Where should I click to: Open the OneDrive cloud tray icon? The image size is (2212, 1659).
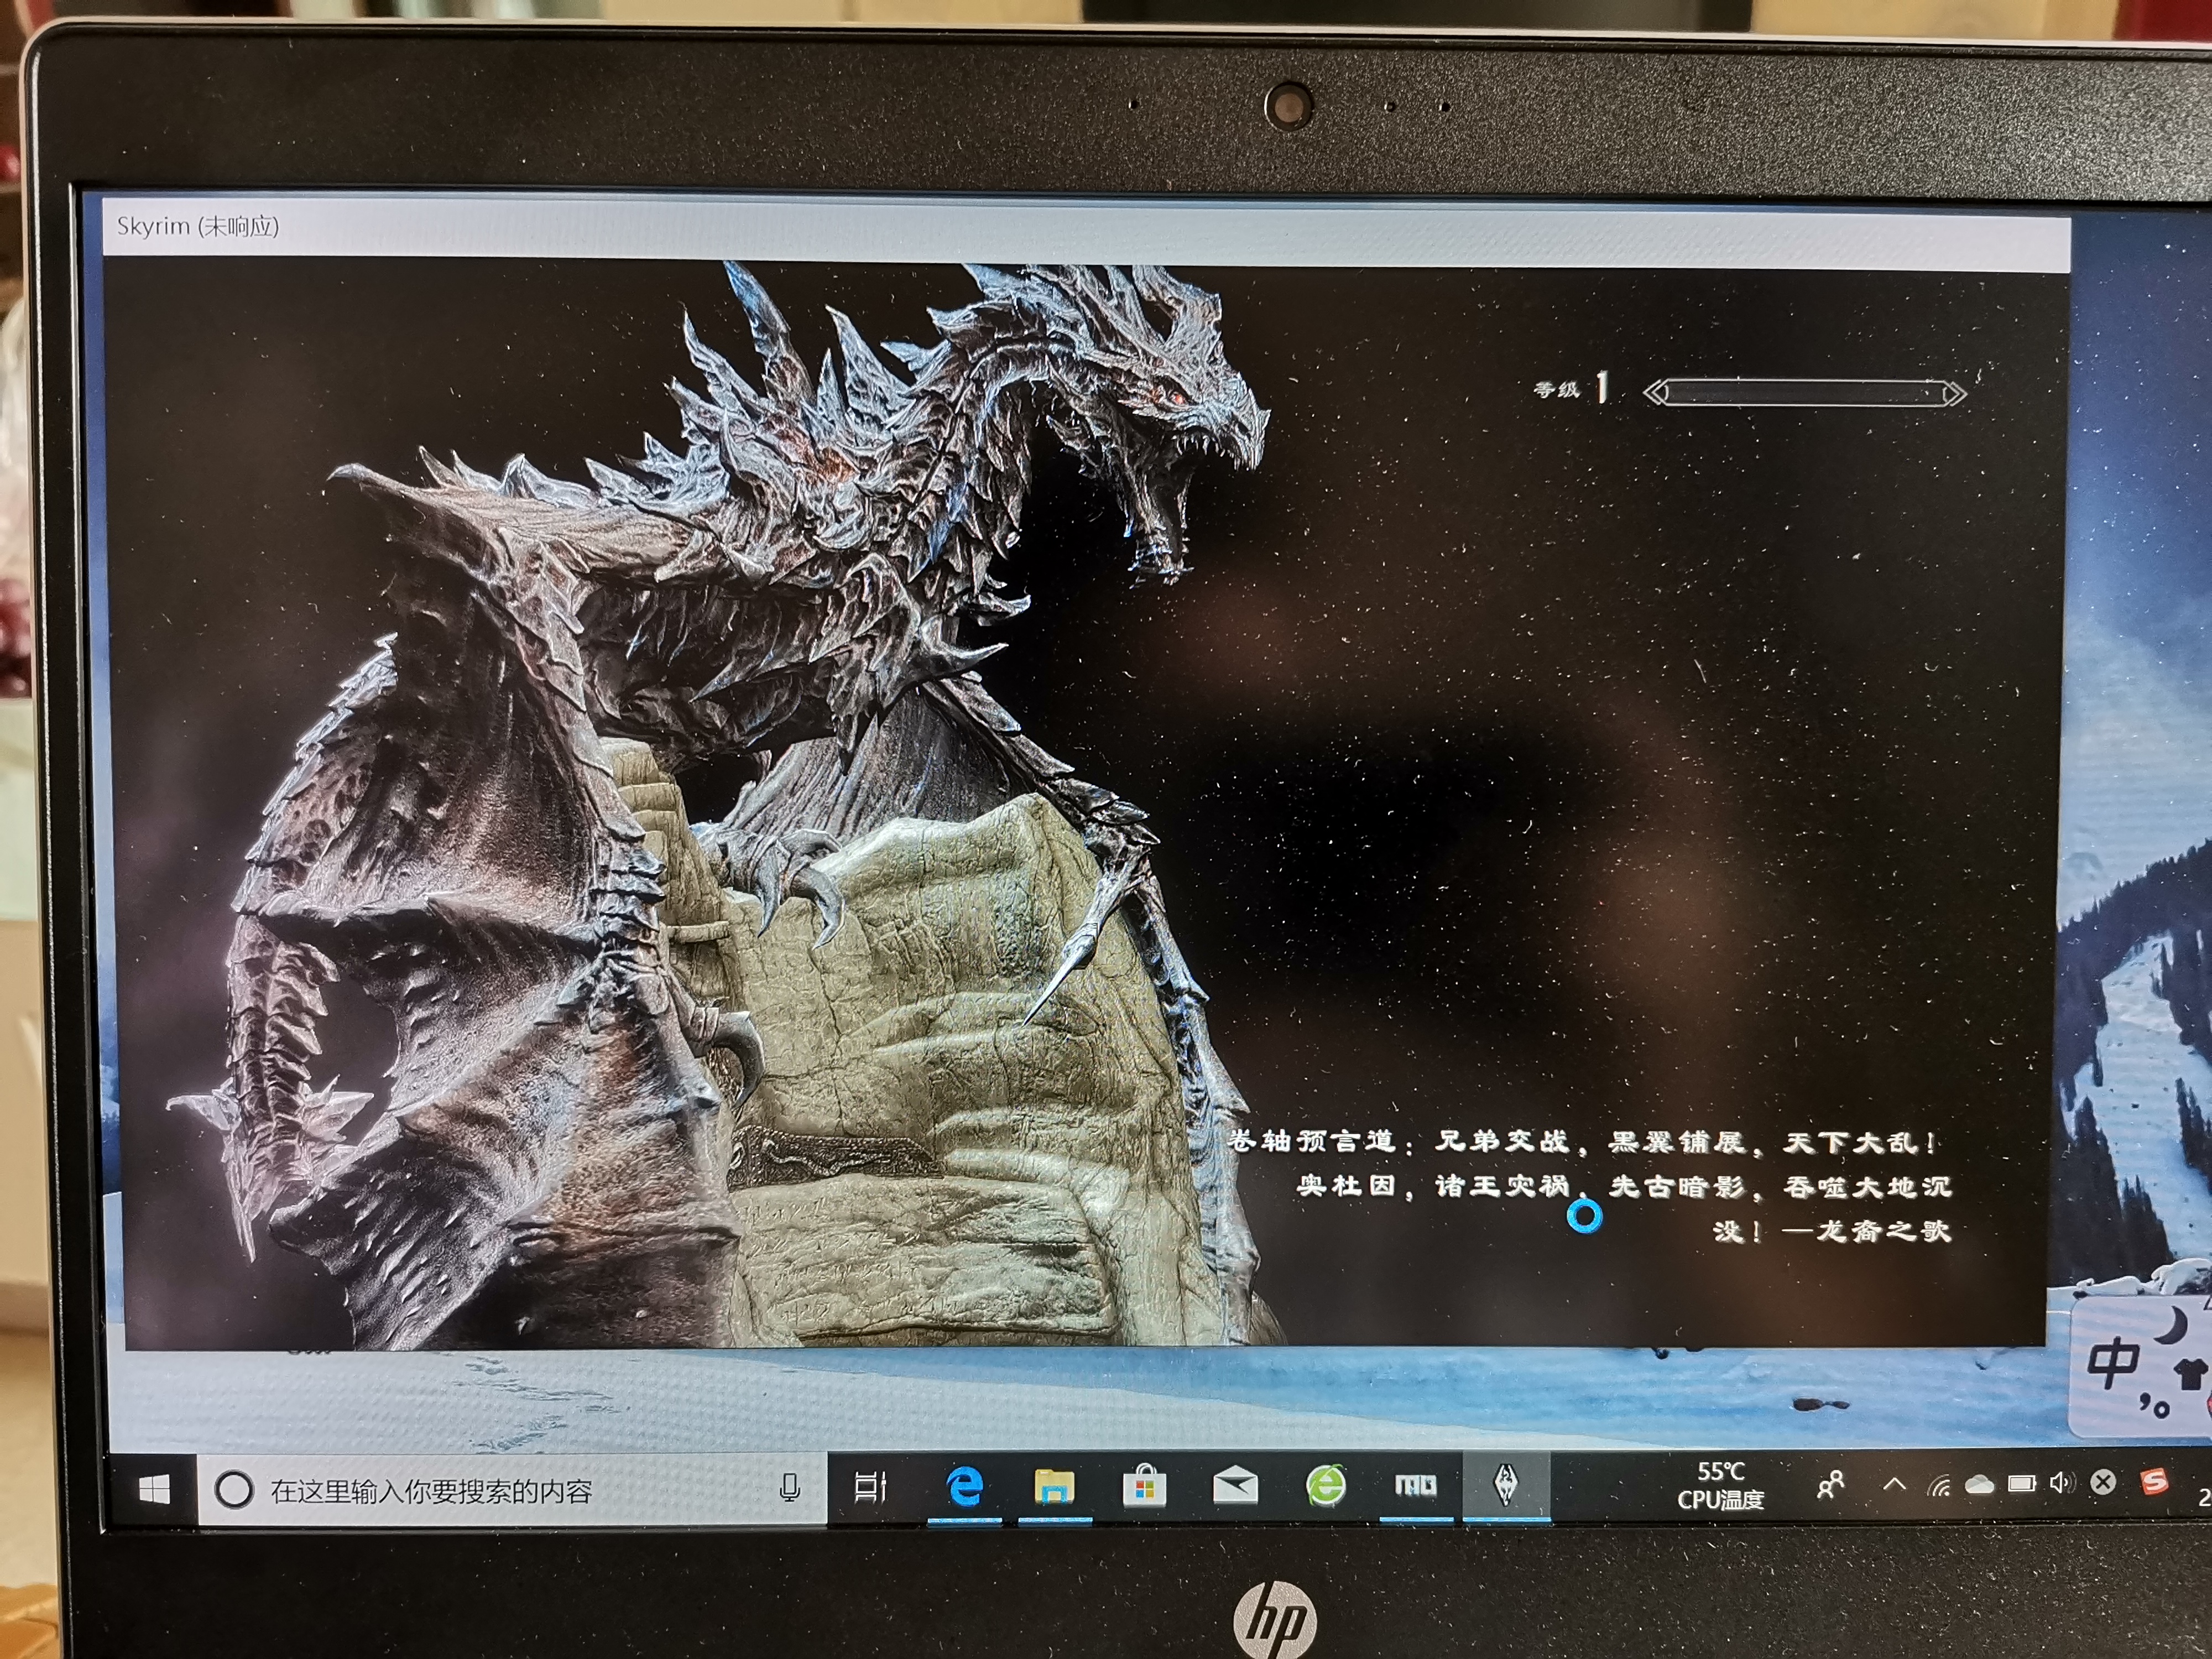coord(1980,1485)
